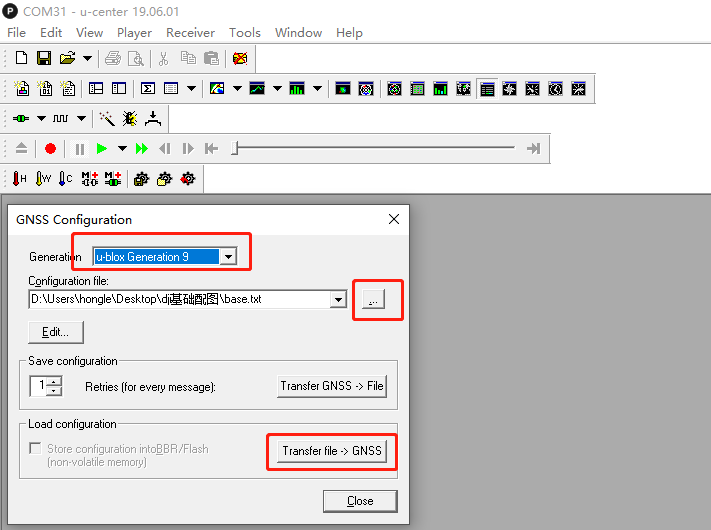This screenshot has height=530, width=711.
Task: Click the Go to End arrow button
Action: click(533, 148)
